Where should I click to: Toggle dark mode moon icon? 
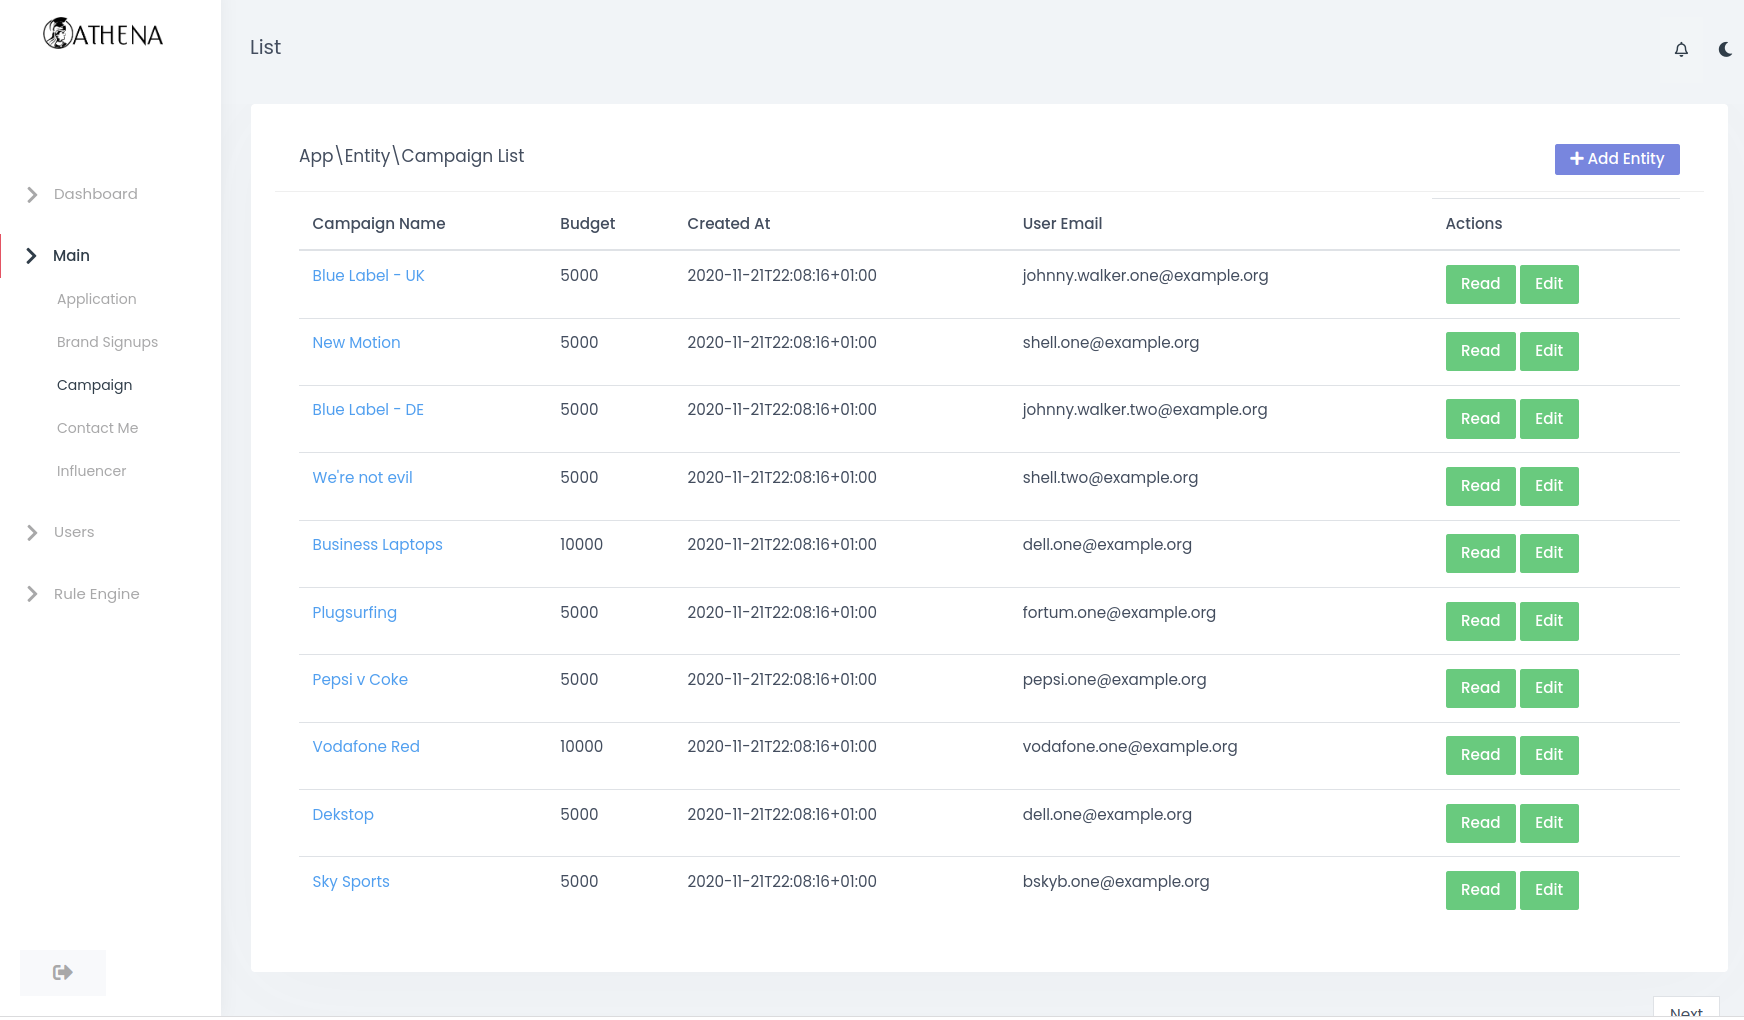pyautogui.click(x=1725, y=49)
